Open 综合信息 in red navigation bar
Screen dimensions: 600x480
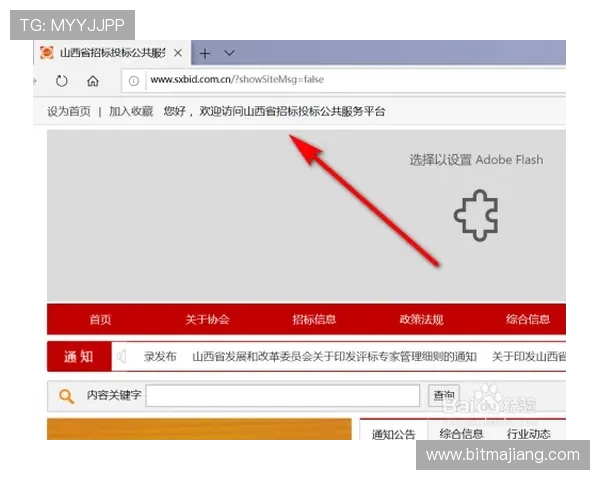click(x=528, y=319)
